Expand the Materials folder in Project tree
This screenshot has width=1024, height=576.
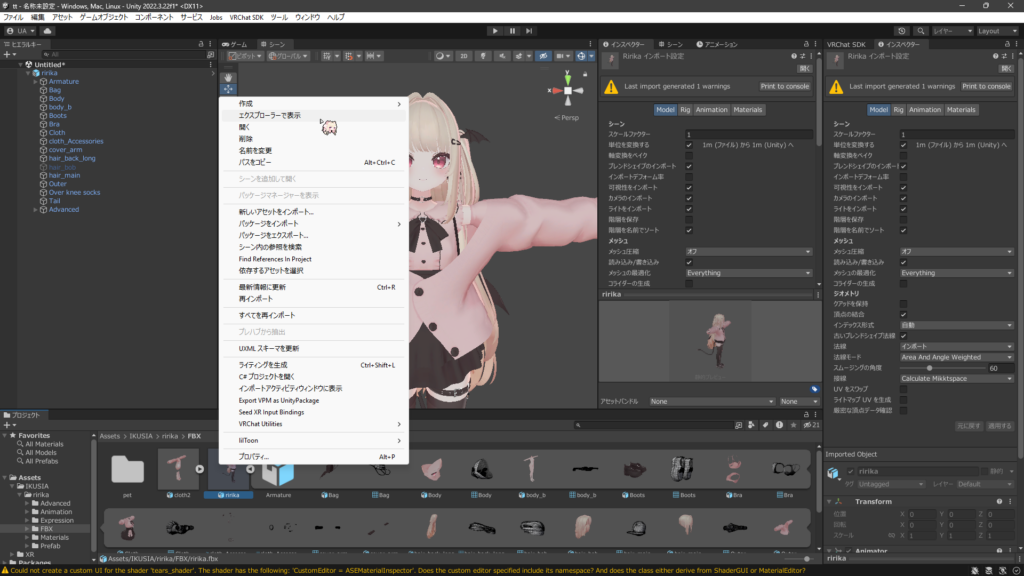(27, 537)
